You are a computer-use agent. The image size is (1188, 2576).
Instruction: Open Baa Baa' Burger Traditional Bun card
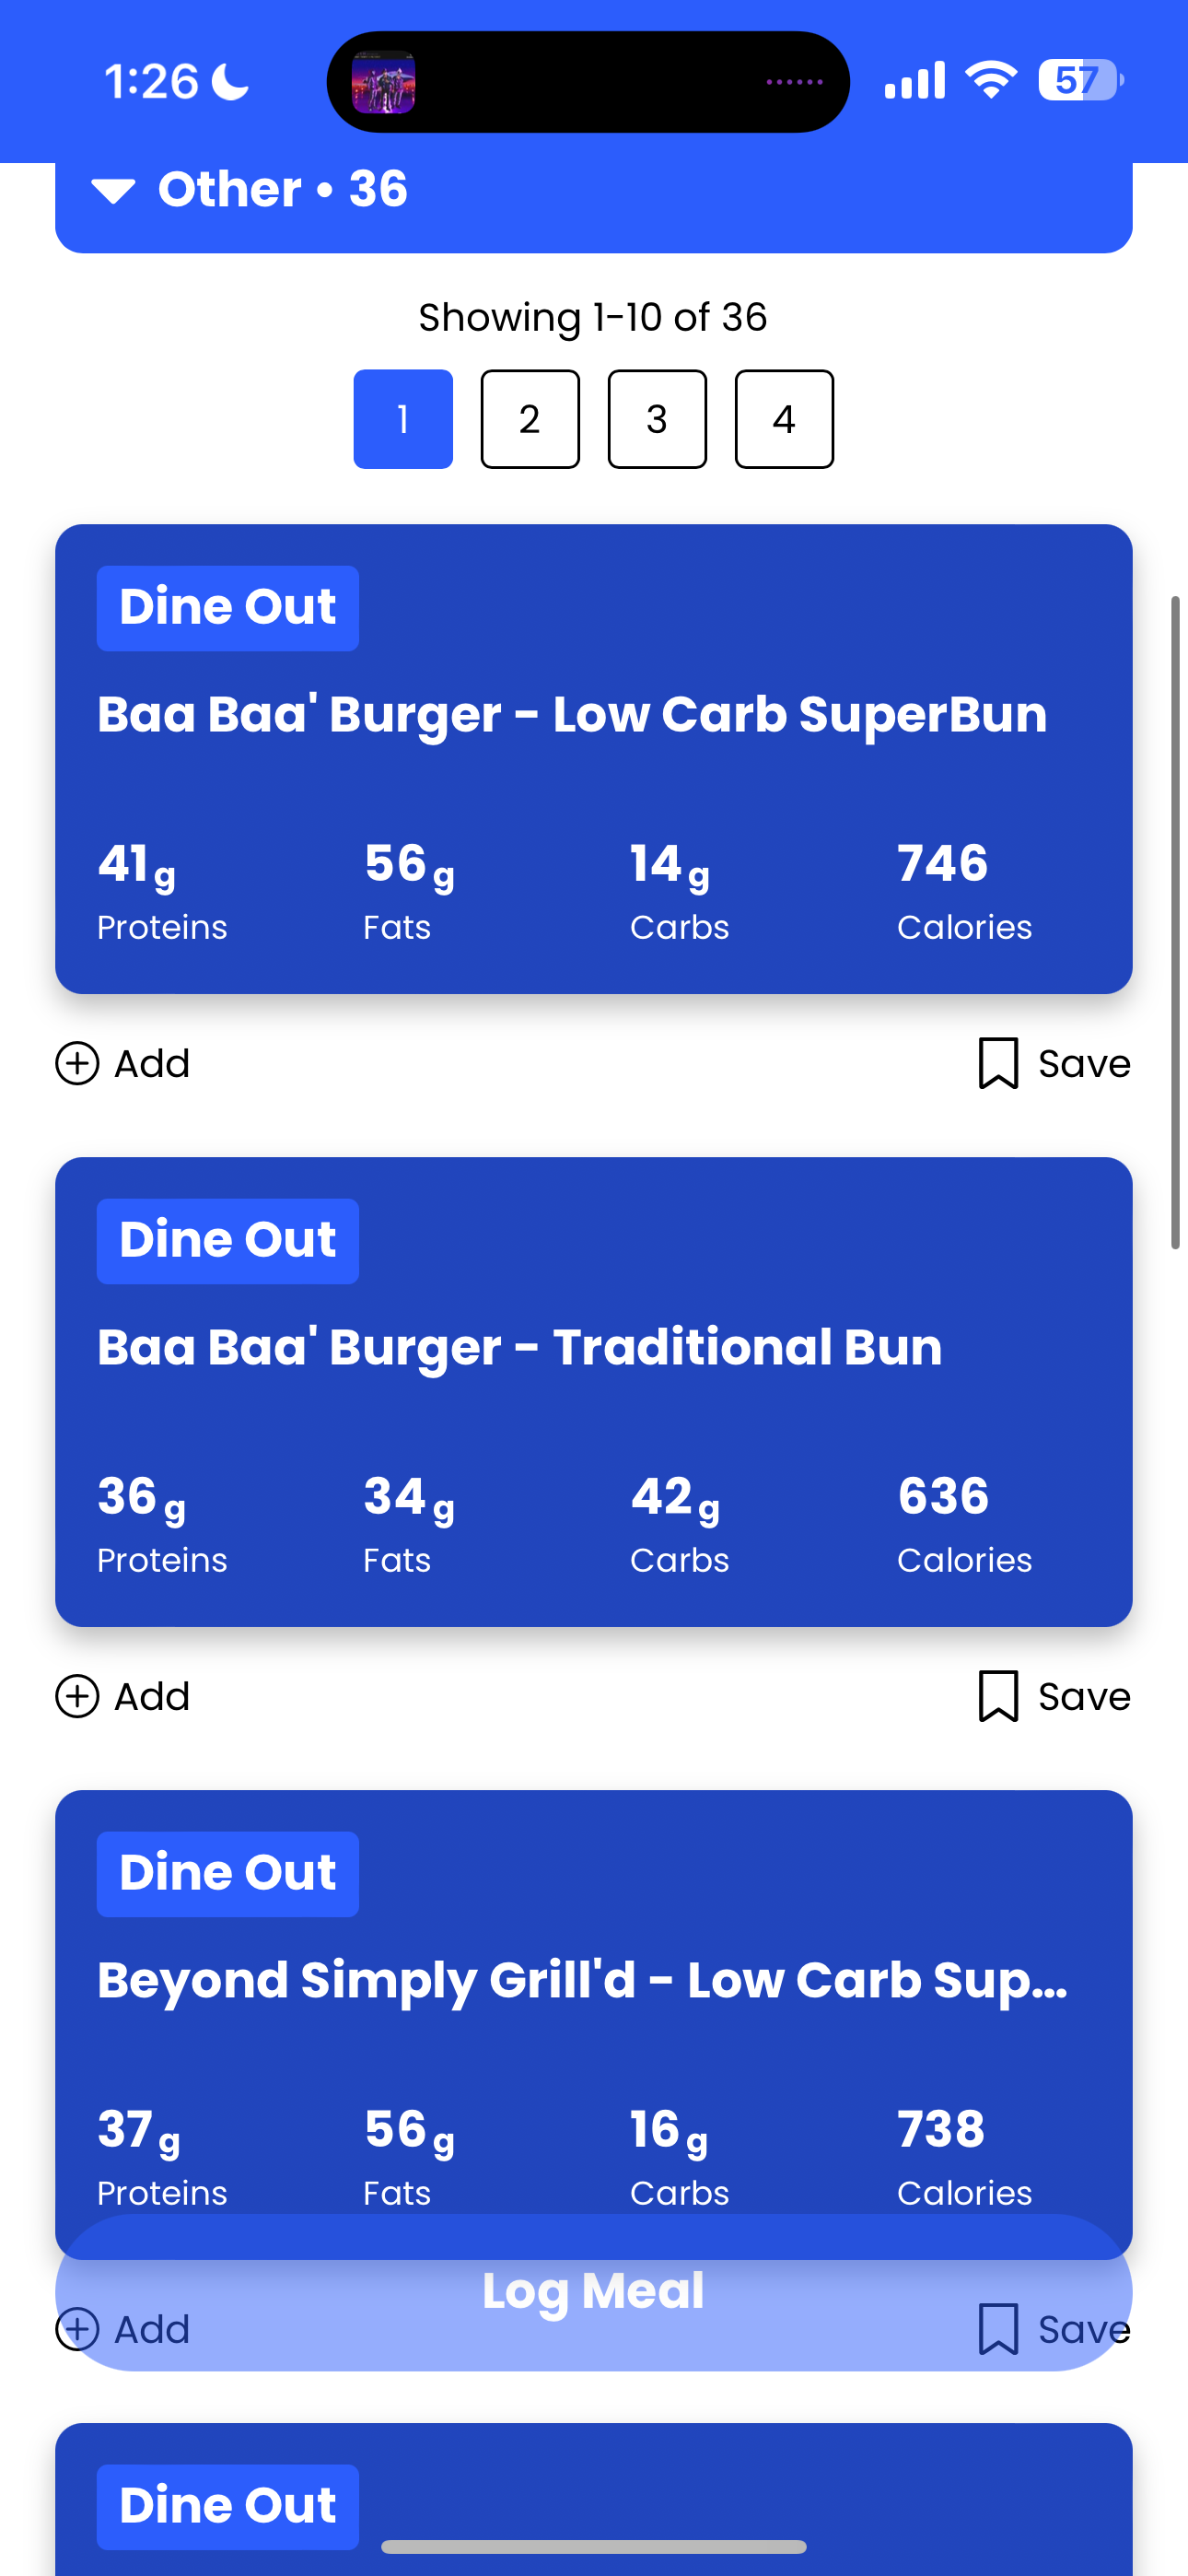click(x=594, y=1392)
